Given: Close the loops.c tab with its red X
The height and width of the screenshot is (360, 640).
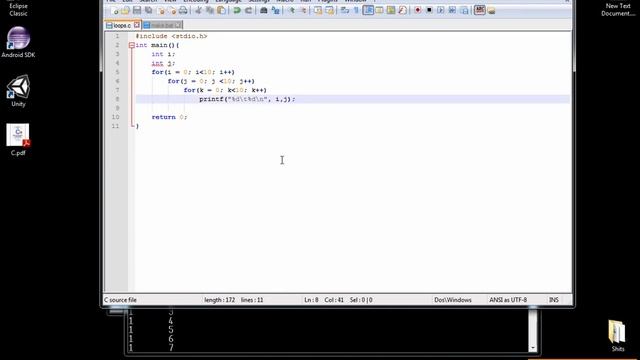Looking at the screenshot, I should 137,25.
